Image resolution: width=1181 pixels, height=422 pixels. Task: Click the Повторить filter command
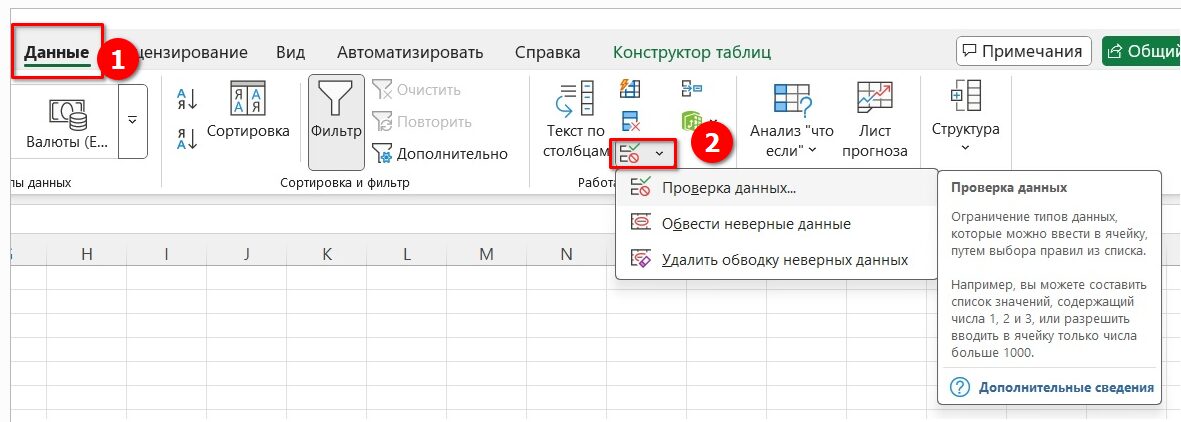[x=422, y=122]
